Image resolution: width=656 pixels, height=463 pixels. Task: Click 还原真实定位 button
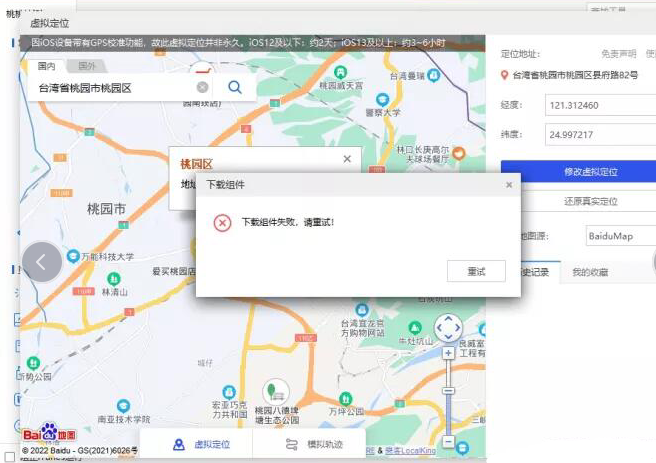point(590,202)
